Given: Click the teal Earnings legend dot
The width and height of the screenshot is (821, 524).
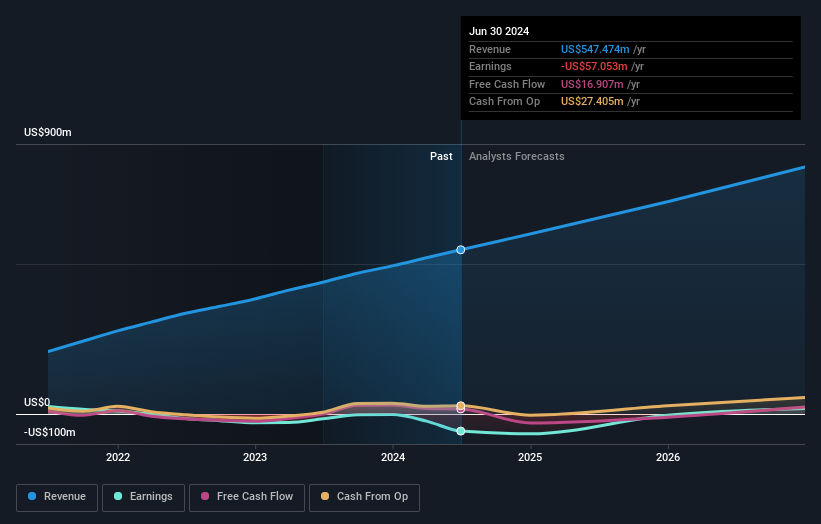Looking at the screenshot, I should point(118,496).
